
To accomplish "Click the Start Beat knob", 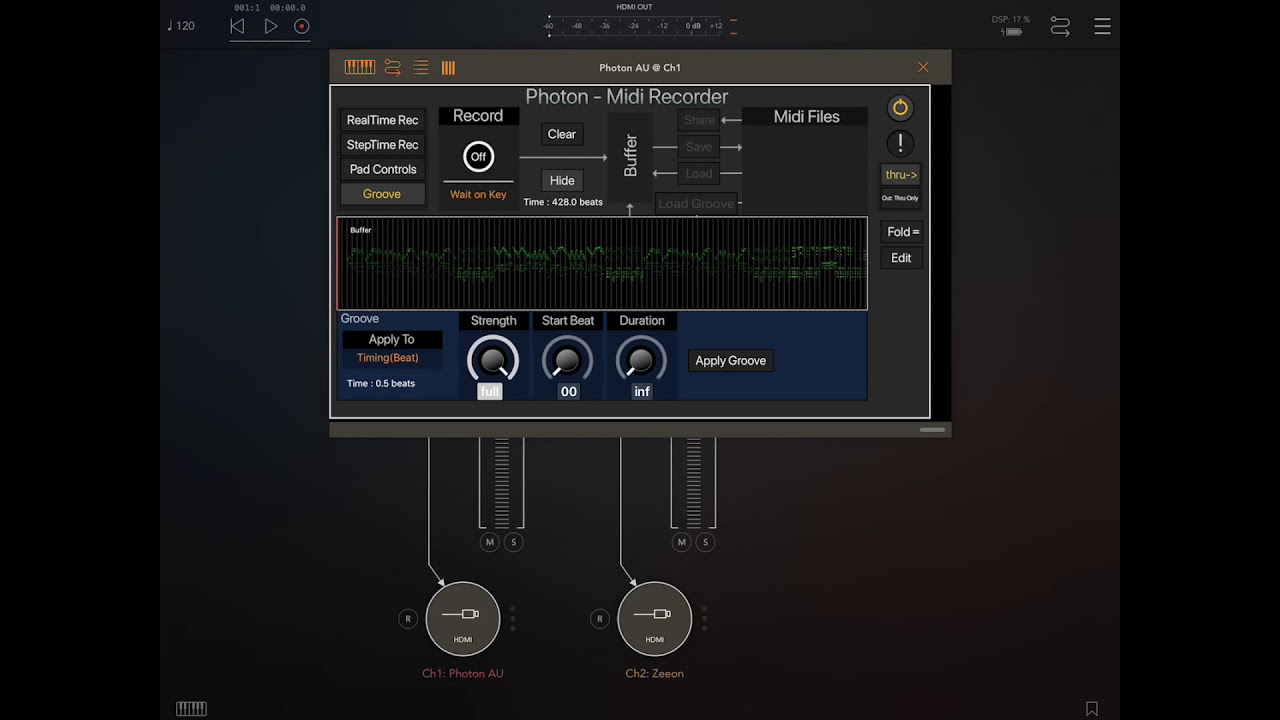I will coord(567,360).
